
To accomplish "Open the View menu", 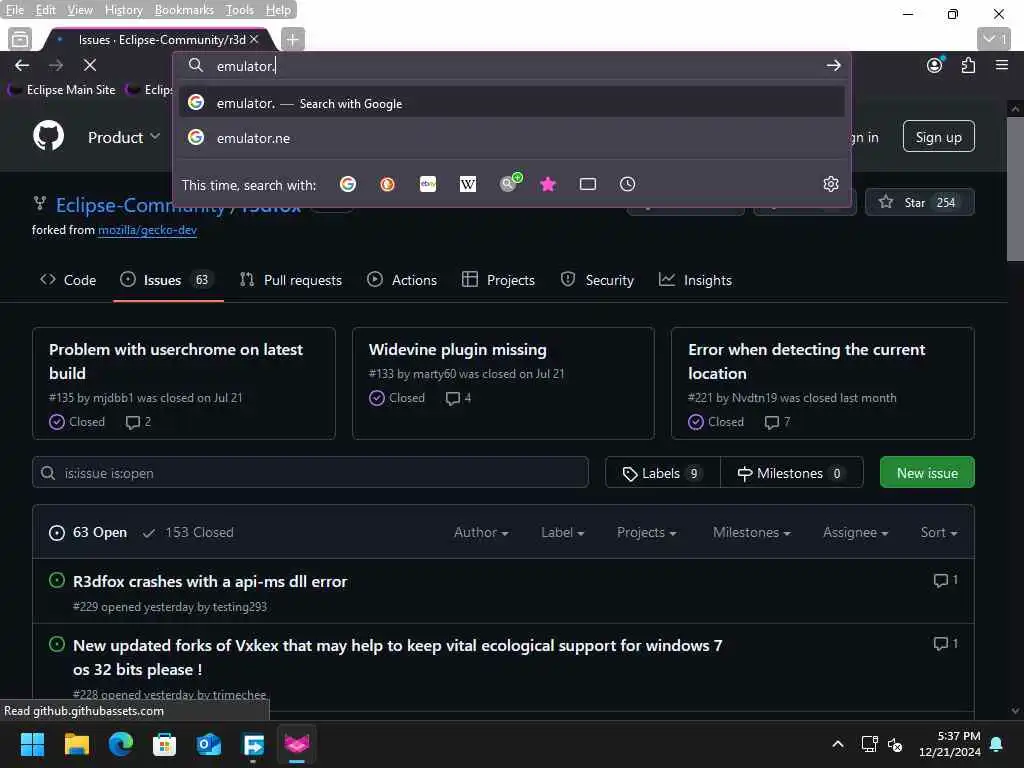I will [80, 10].
